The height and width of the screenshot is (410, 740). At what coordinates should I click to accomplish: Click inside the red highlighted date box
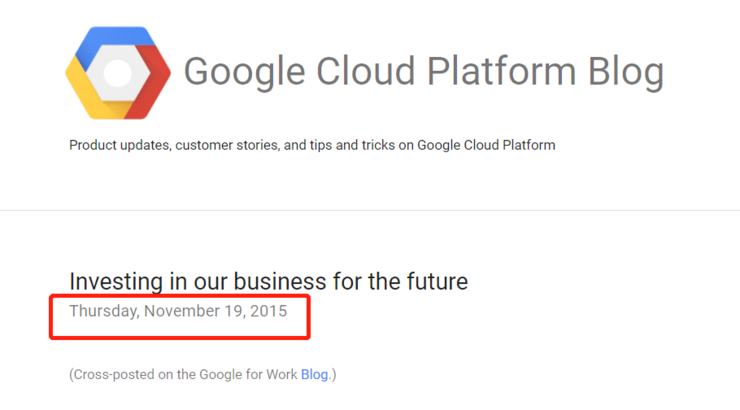click(x=180, y=317)
